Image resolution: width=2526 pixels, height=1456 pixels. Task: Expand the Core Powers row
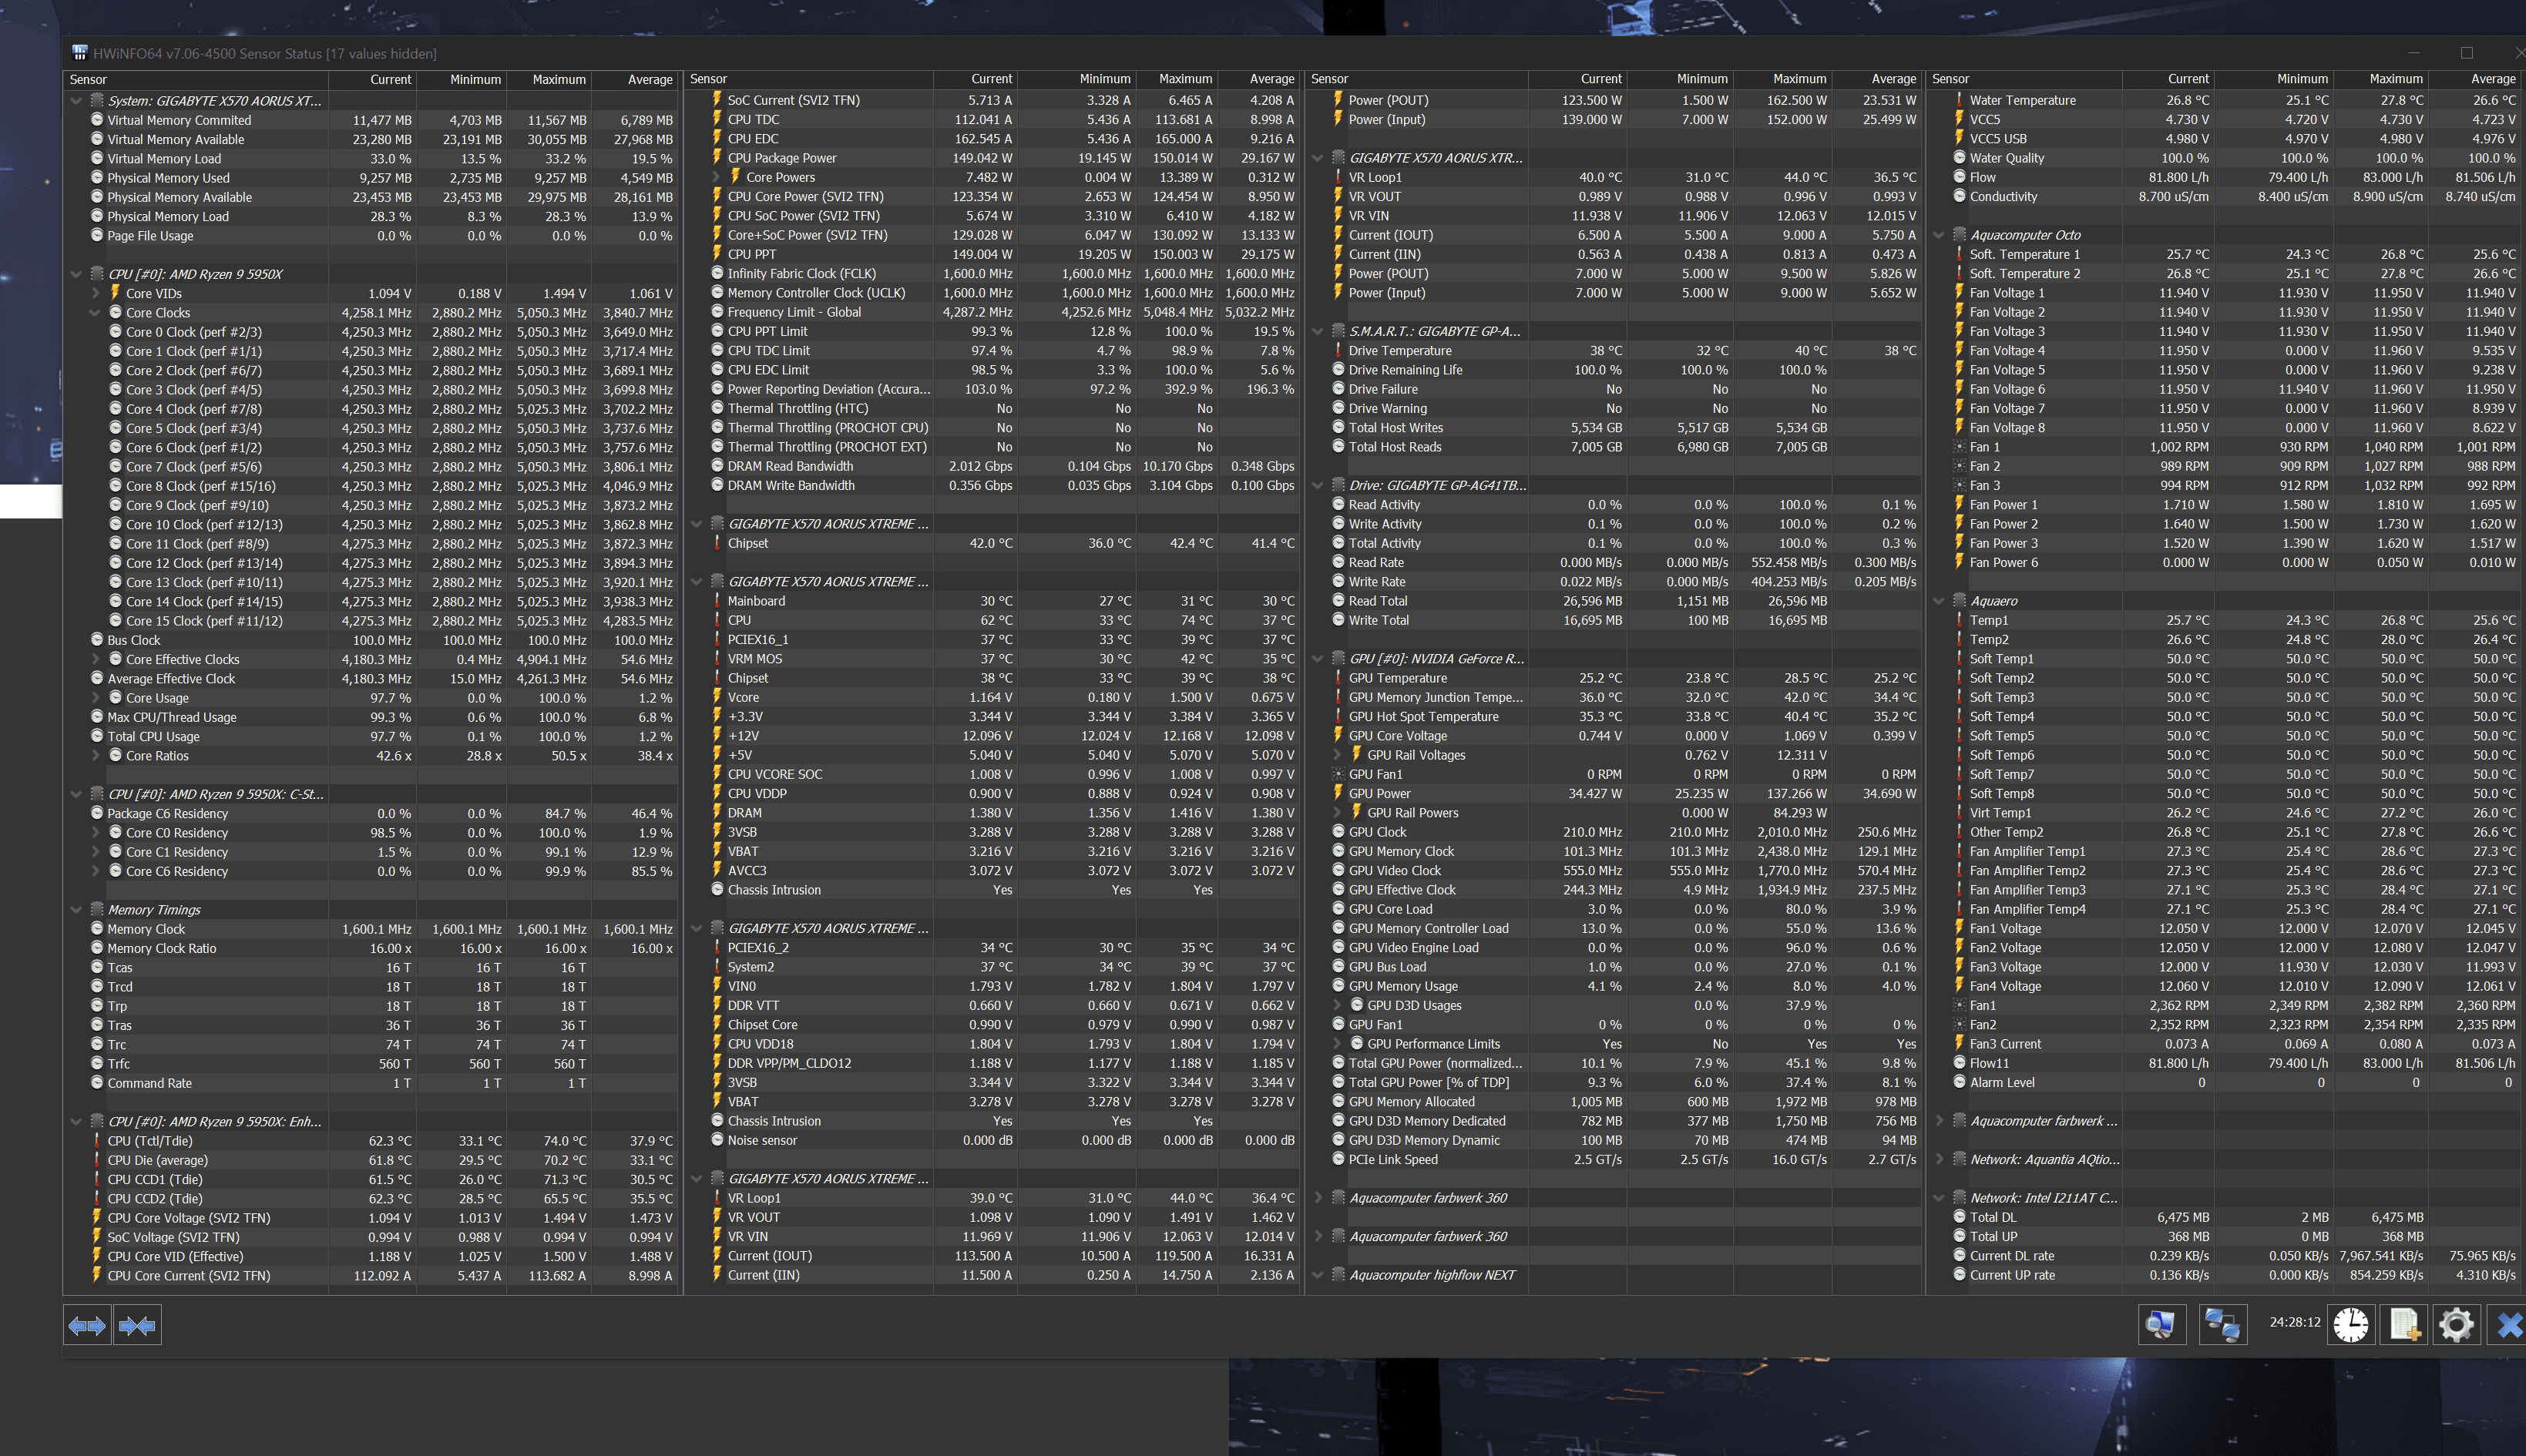click(716, 177)
